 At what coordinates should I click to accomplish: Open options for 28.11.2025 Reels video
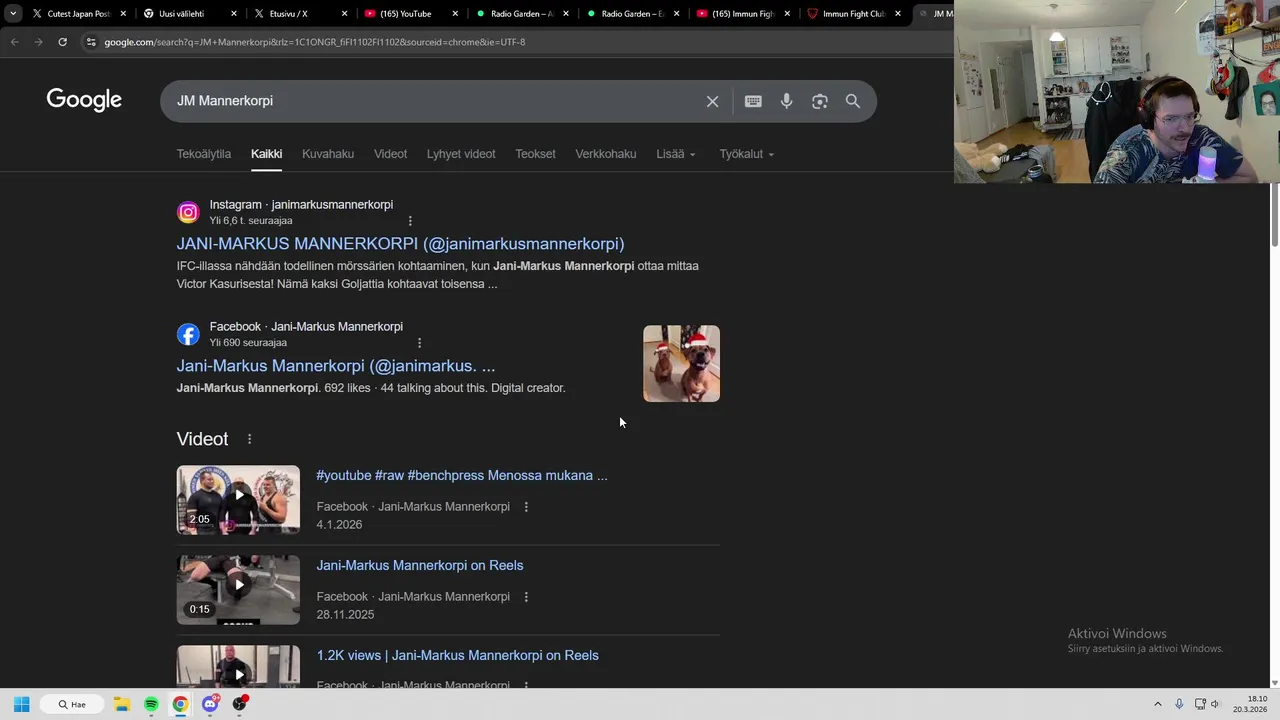pos(526,597)
